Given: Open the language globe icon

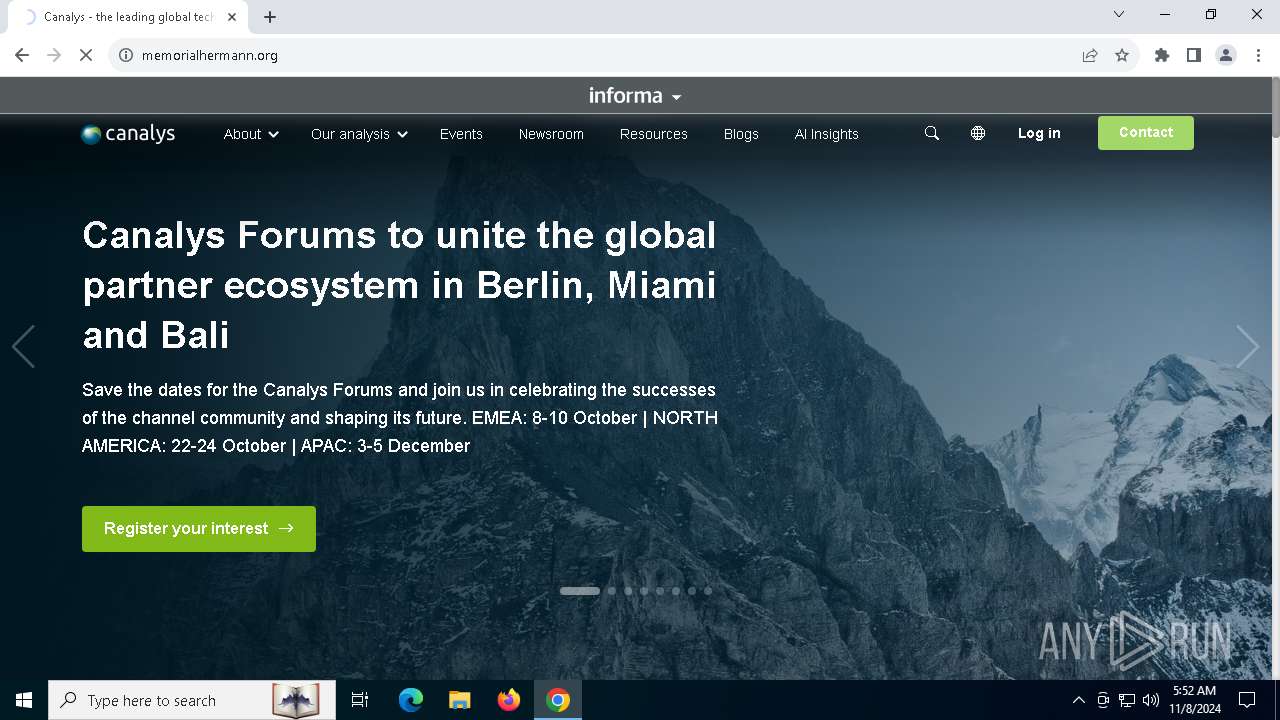Looking at the screenshot, I should click(978, 133).
